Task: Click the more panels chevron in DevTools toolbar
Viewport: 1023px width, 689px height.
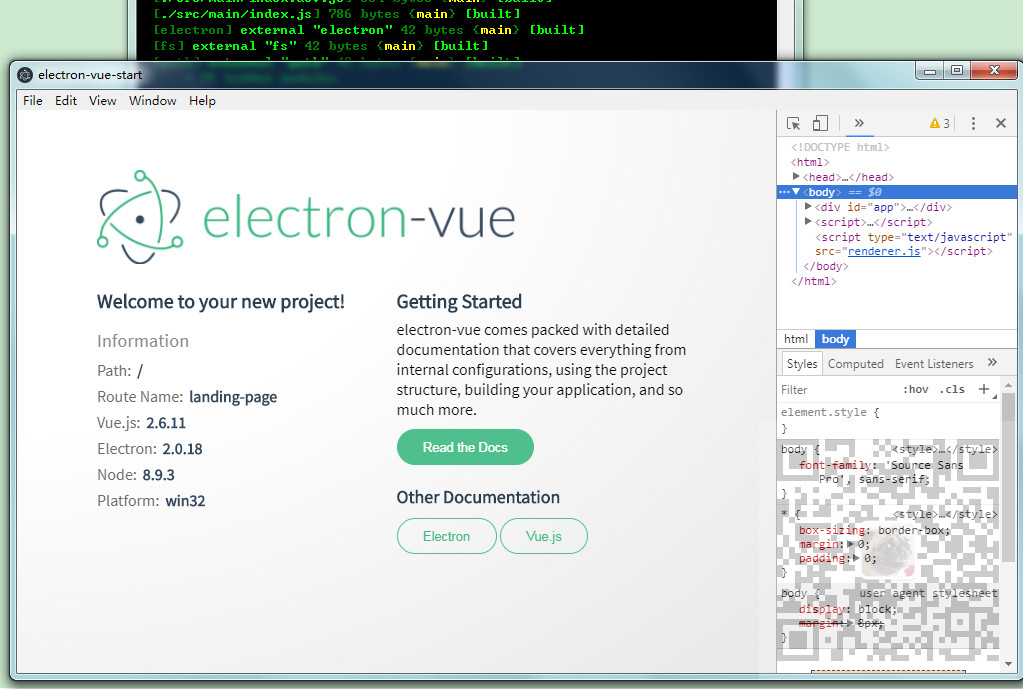Action: 859,121
